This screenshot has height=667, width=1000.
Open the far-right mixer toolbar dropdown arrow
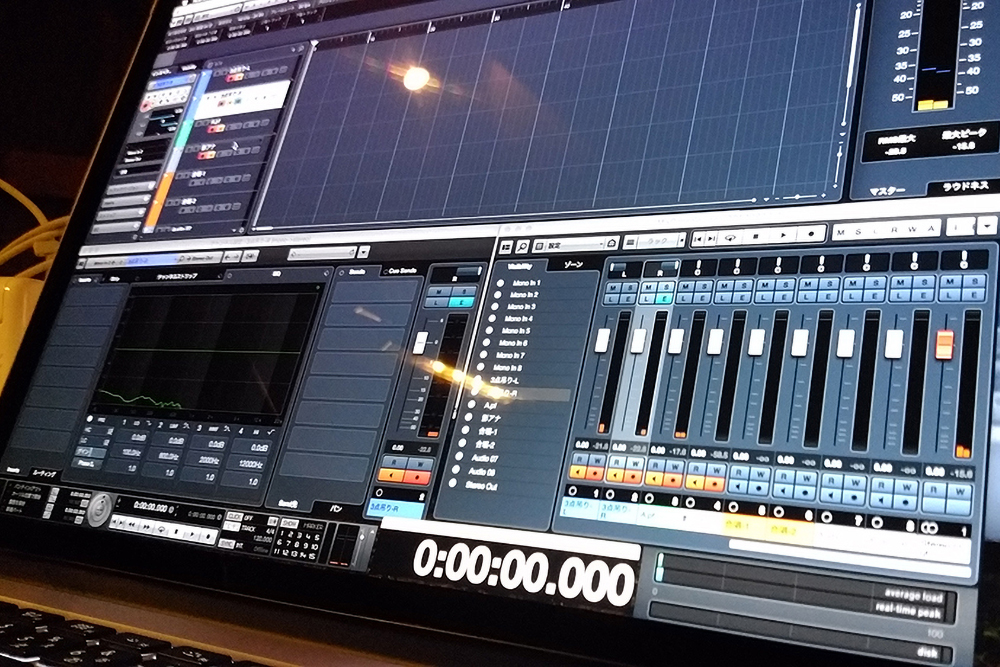(x=986, y=225)
